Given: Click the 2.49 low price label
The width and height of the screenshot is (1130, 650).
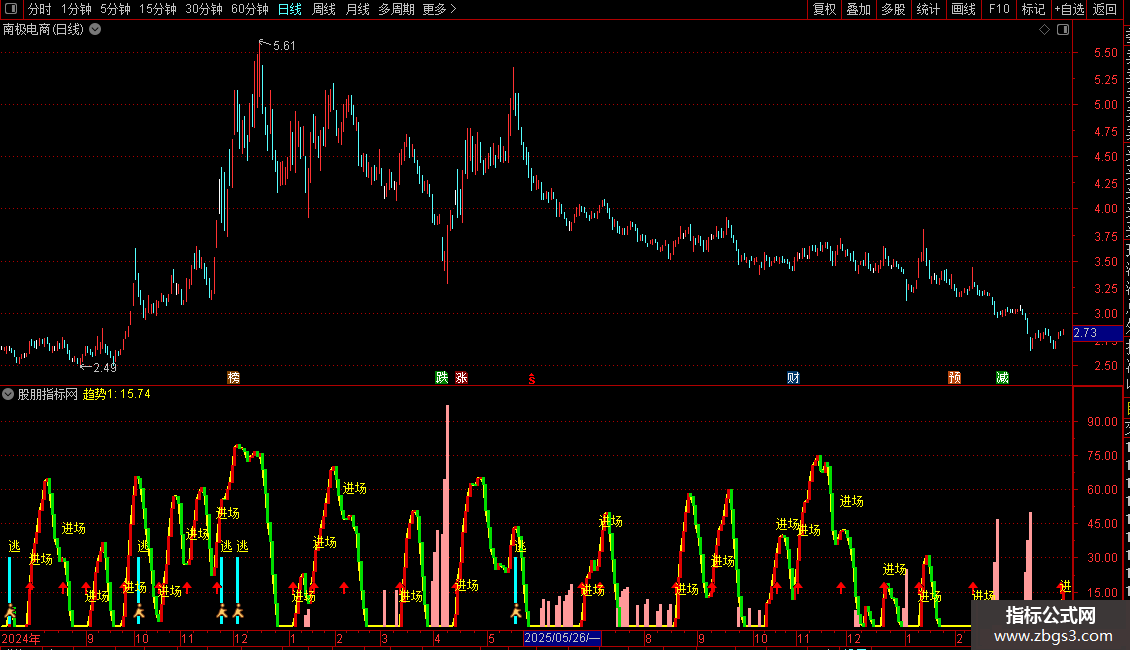Looking at the screenshot, I should coord(105,368).
